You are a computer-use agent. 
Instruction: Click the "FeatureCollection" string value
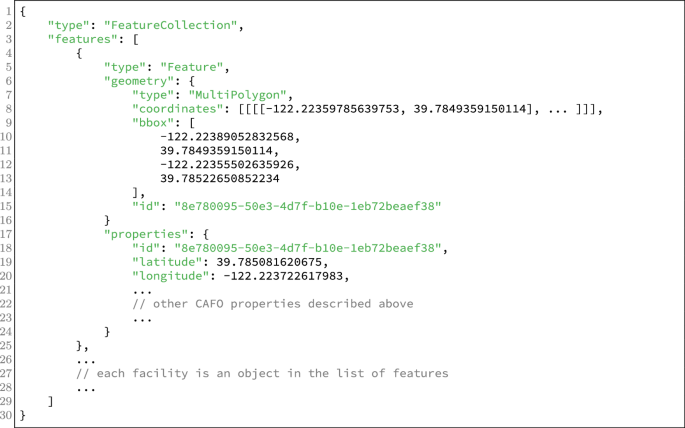point(171,24)
